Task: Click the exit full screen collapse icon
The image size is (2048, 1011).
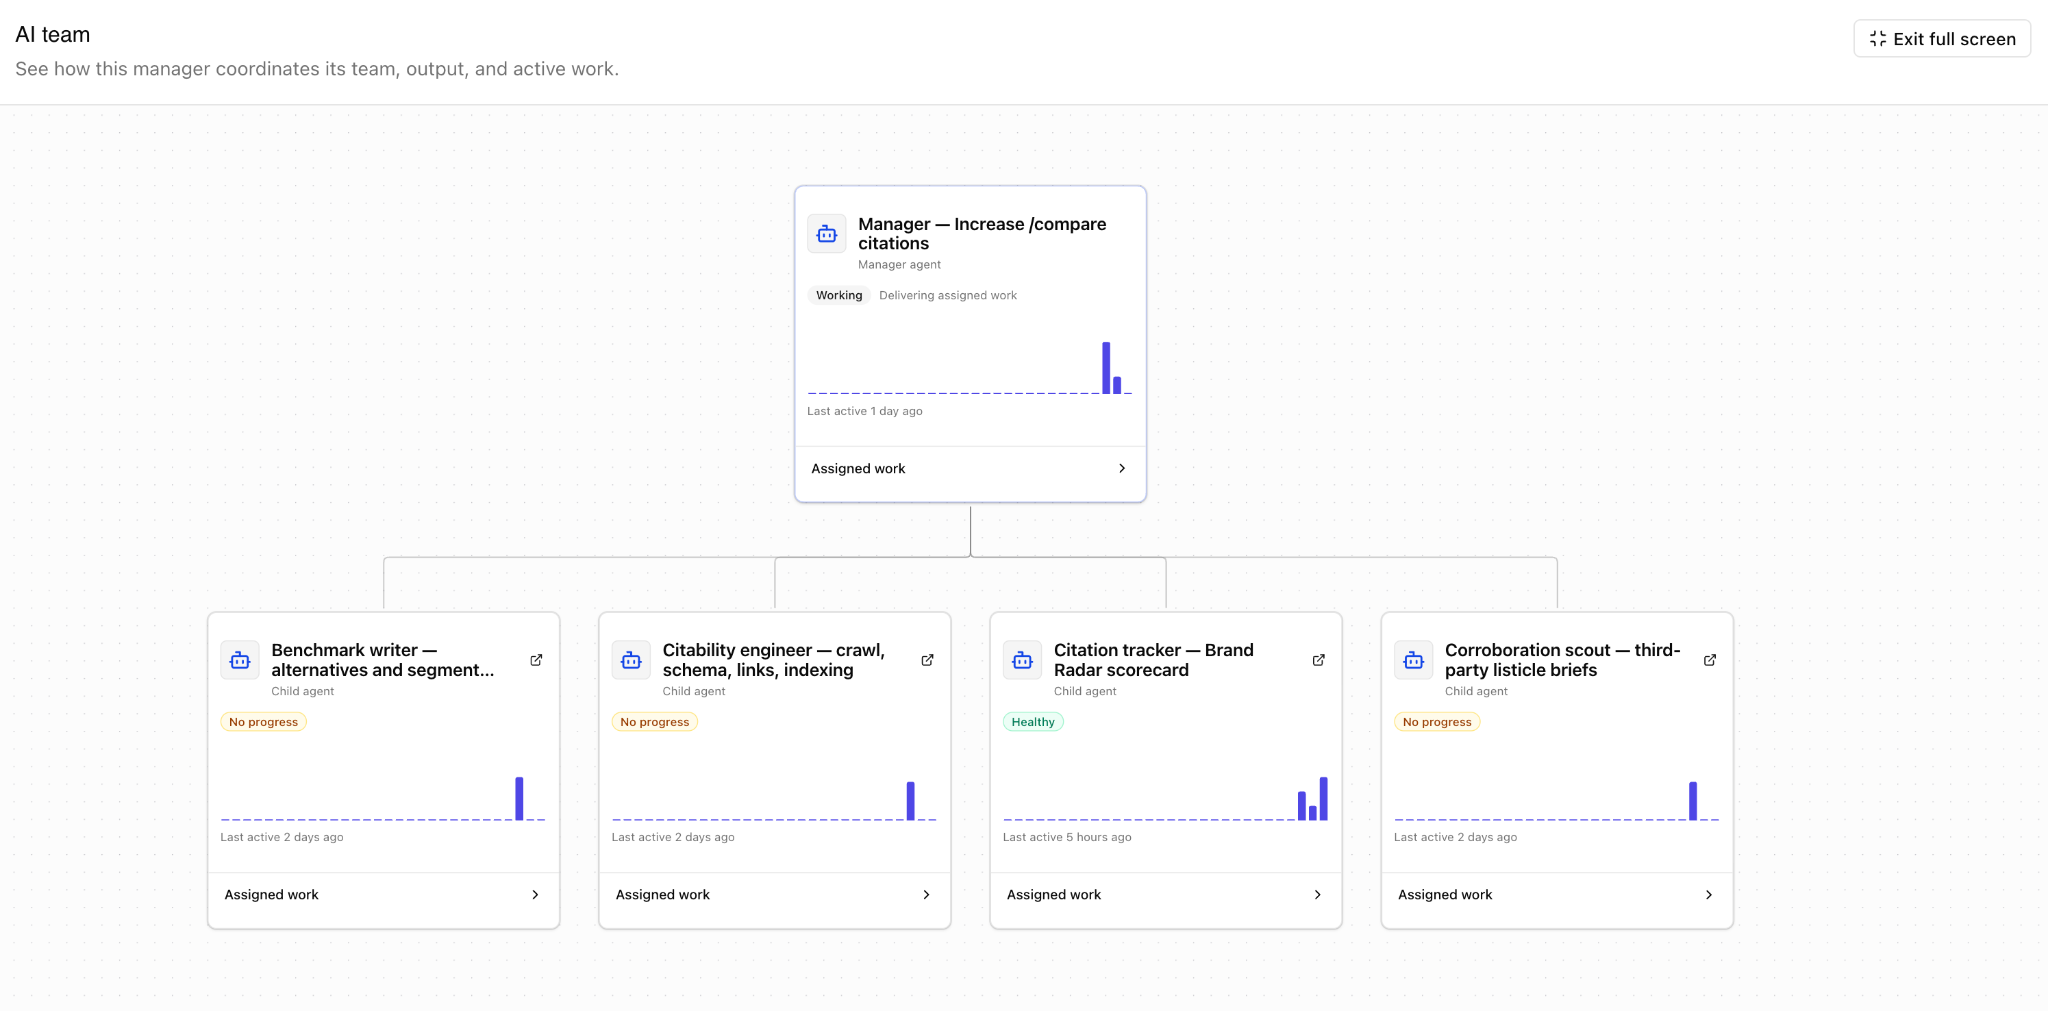Action: coord(1877,39)
